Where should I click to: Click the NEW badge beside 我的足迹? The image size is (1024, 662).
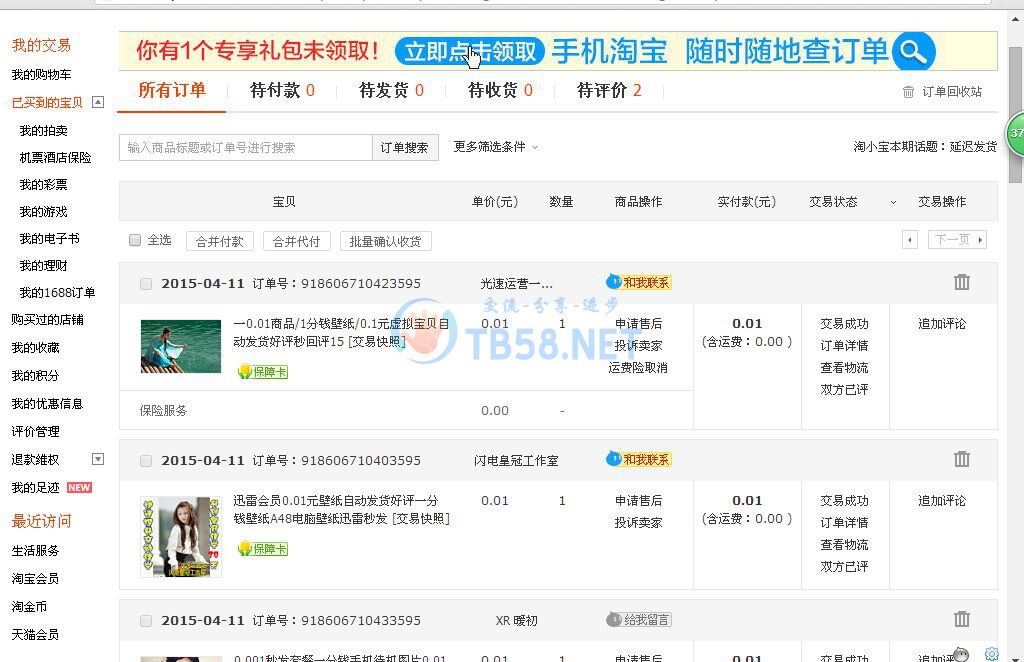tap(79, 488)
